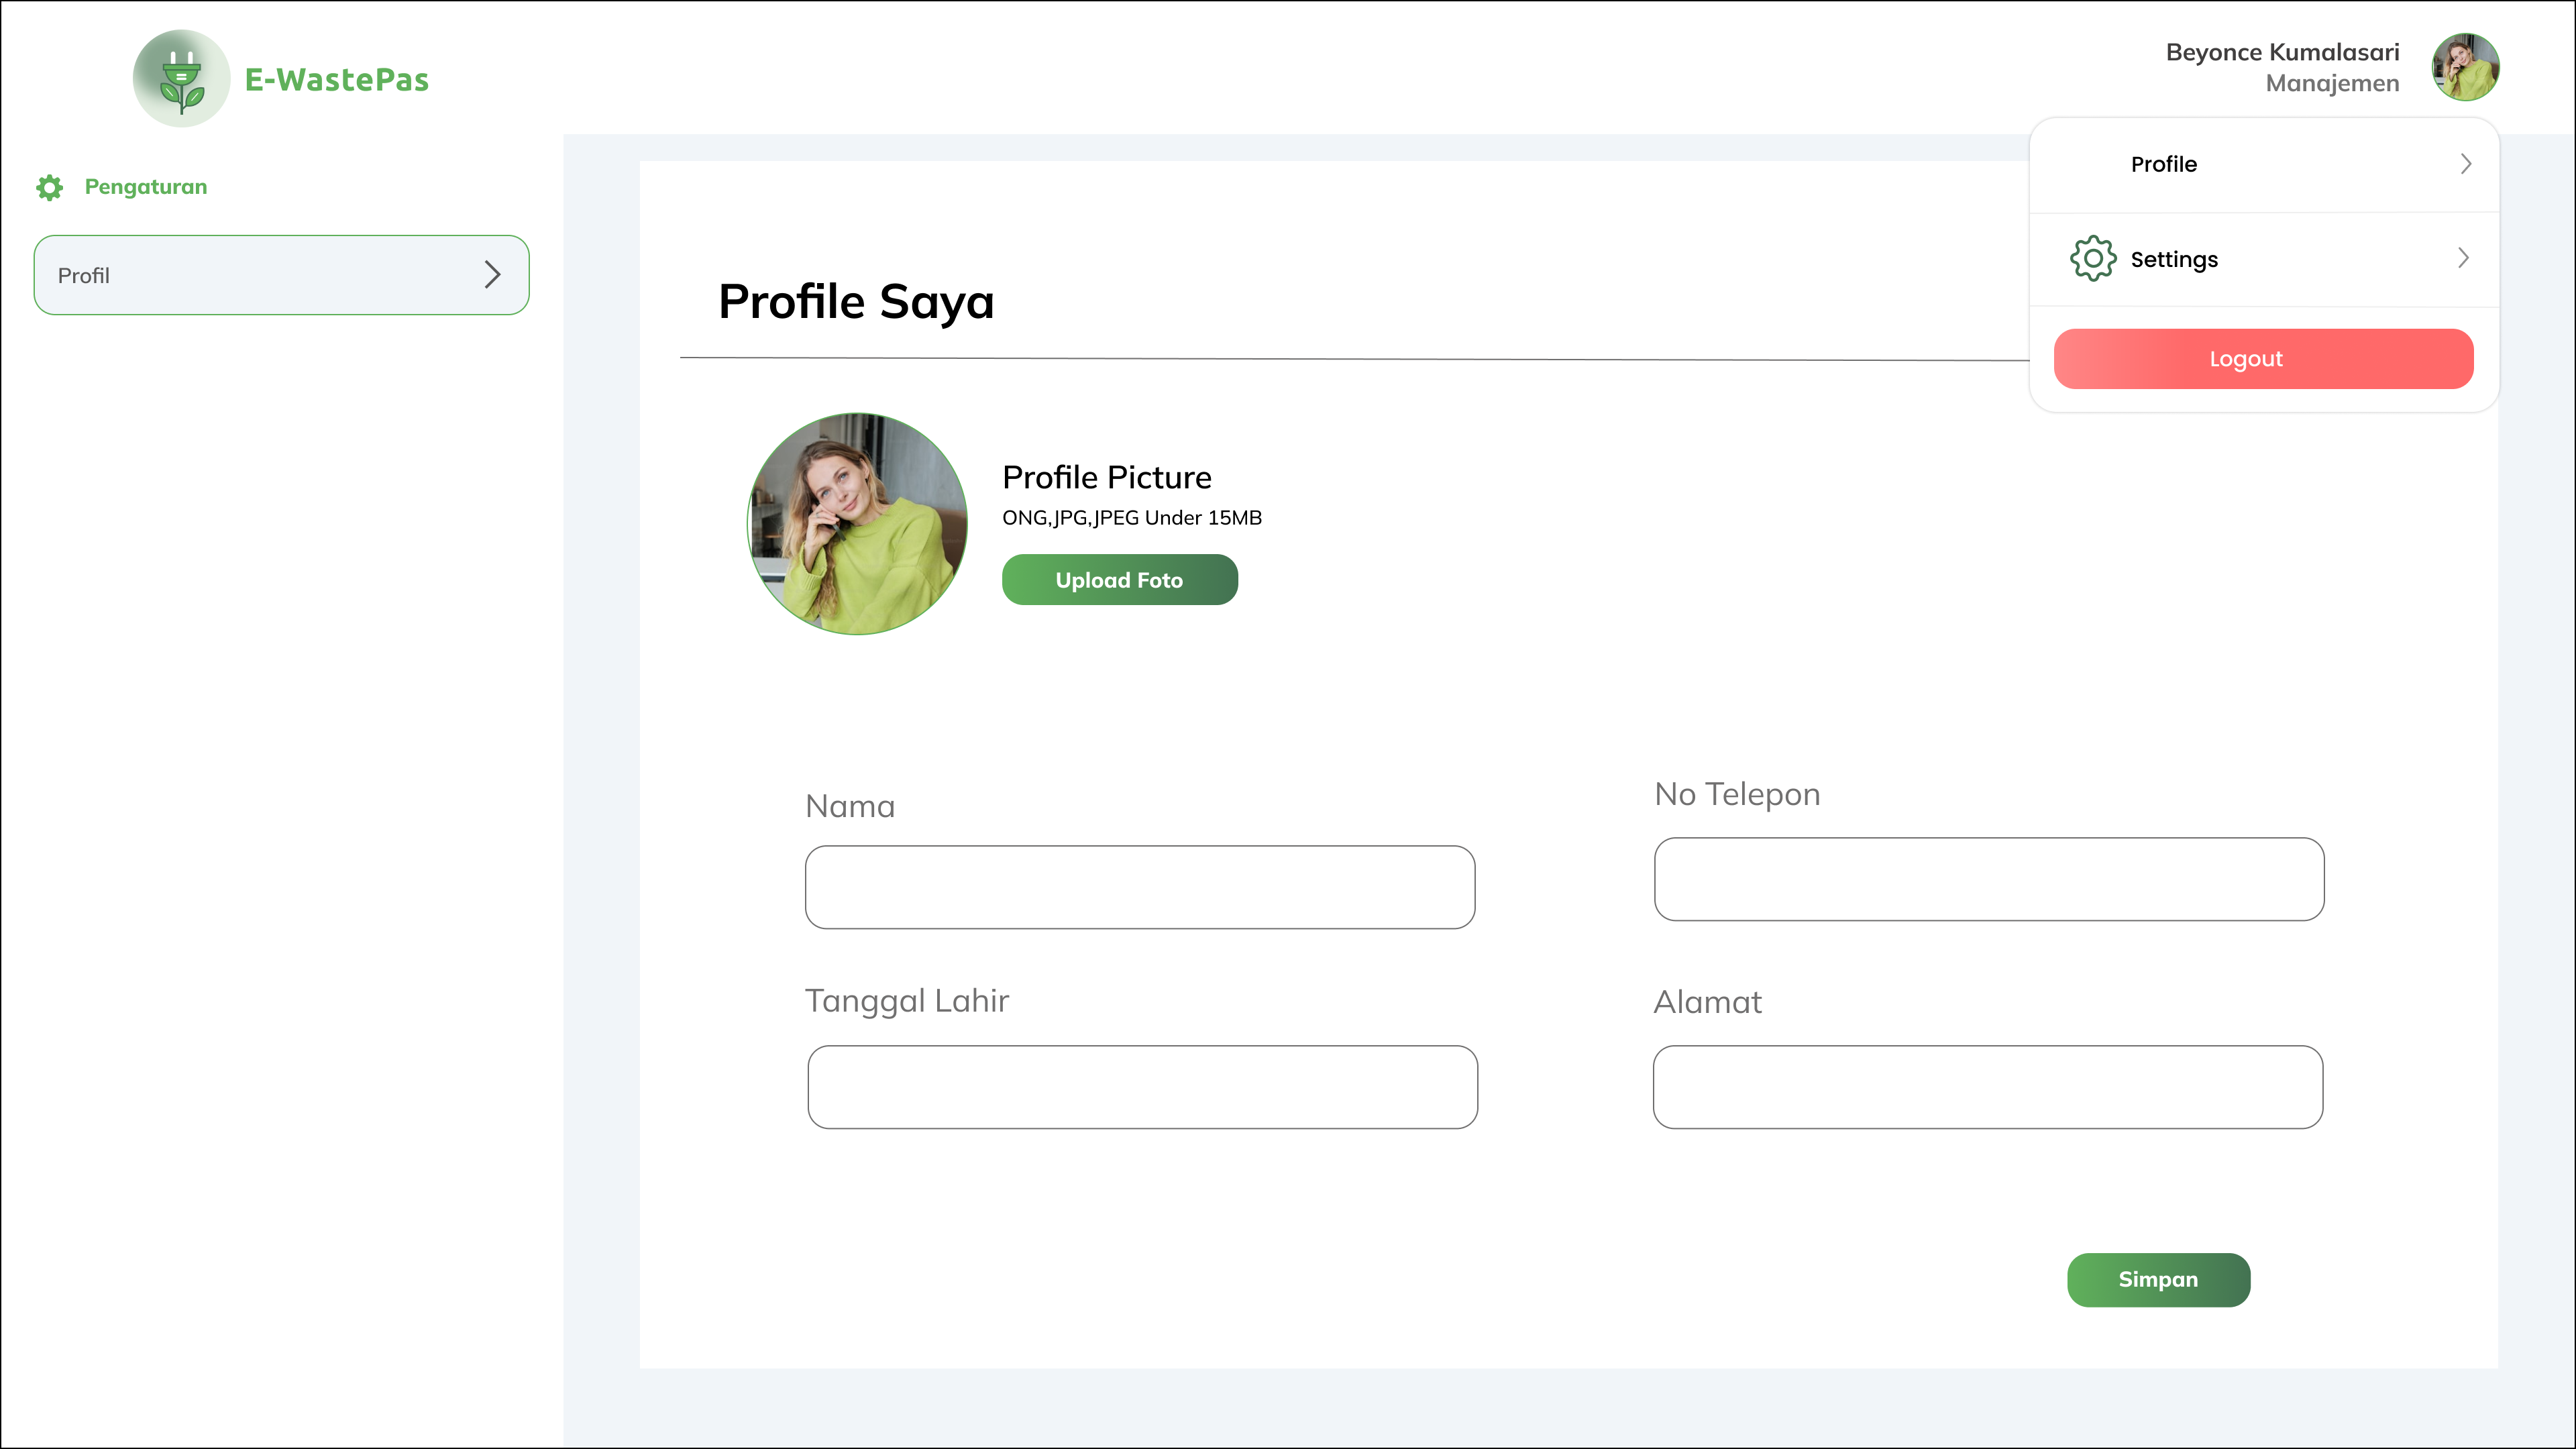
Task: Click the Pengaturan gear icon
Action: click(x=49, y=187)
